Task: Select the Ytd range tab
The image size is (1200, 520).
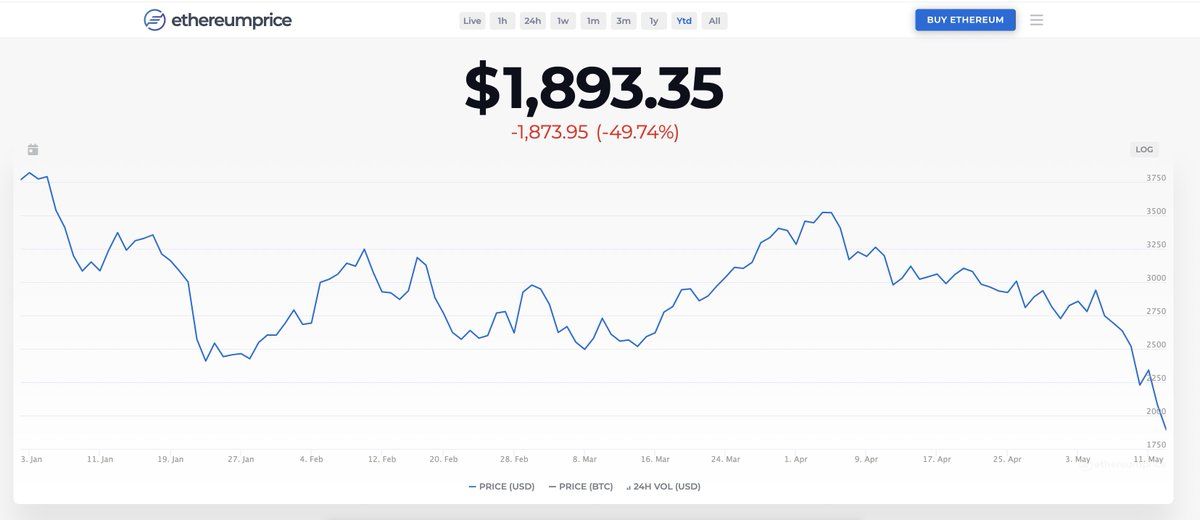Action: point(684,21)
